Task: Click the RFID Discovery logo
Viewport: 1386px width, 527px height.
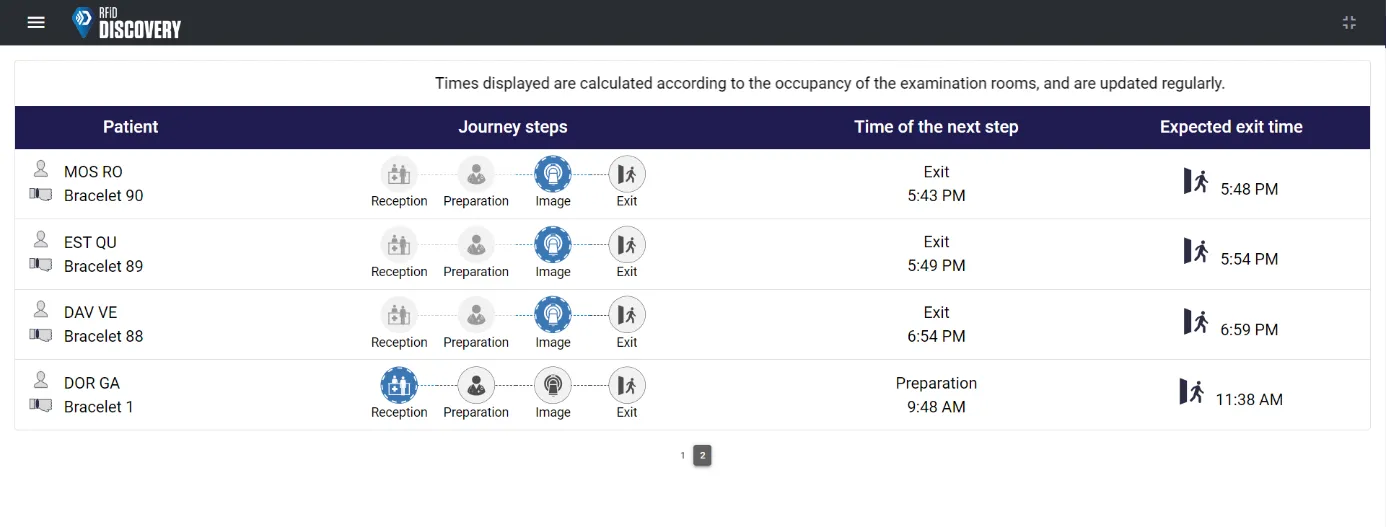Action: pyautogui.click(x=127, y=23)
